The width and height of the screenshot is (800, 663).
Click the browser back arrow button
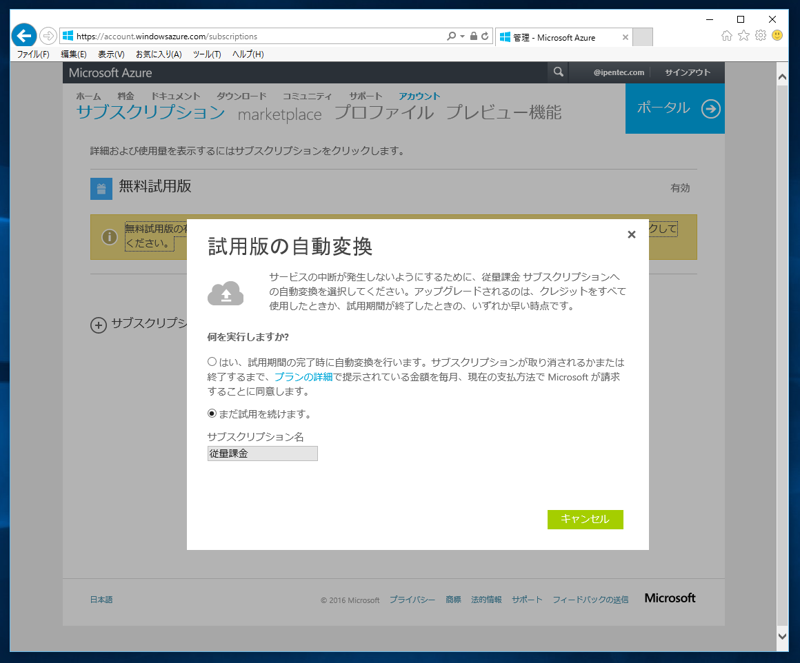point(24,36)
